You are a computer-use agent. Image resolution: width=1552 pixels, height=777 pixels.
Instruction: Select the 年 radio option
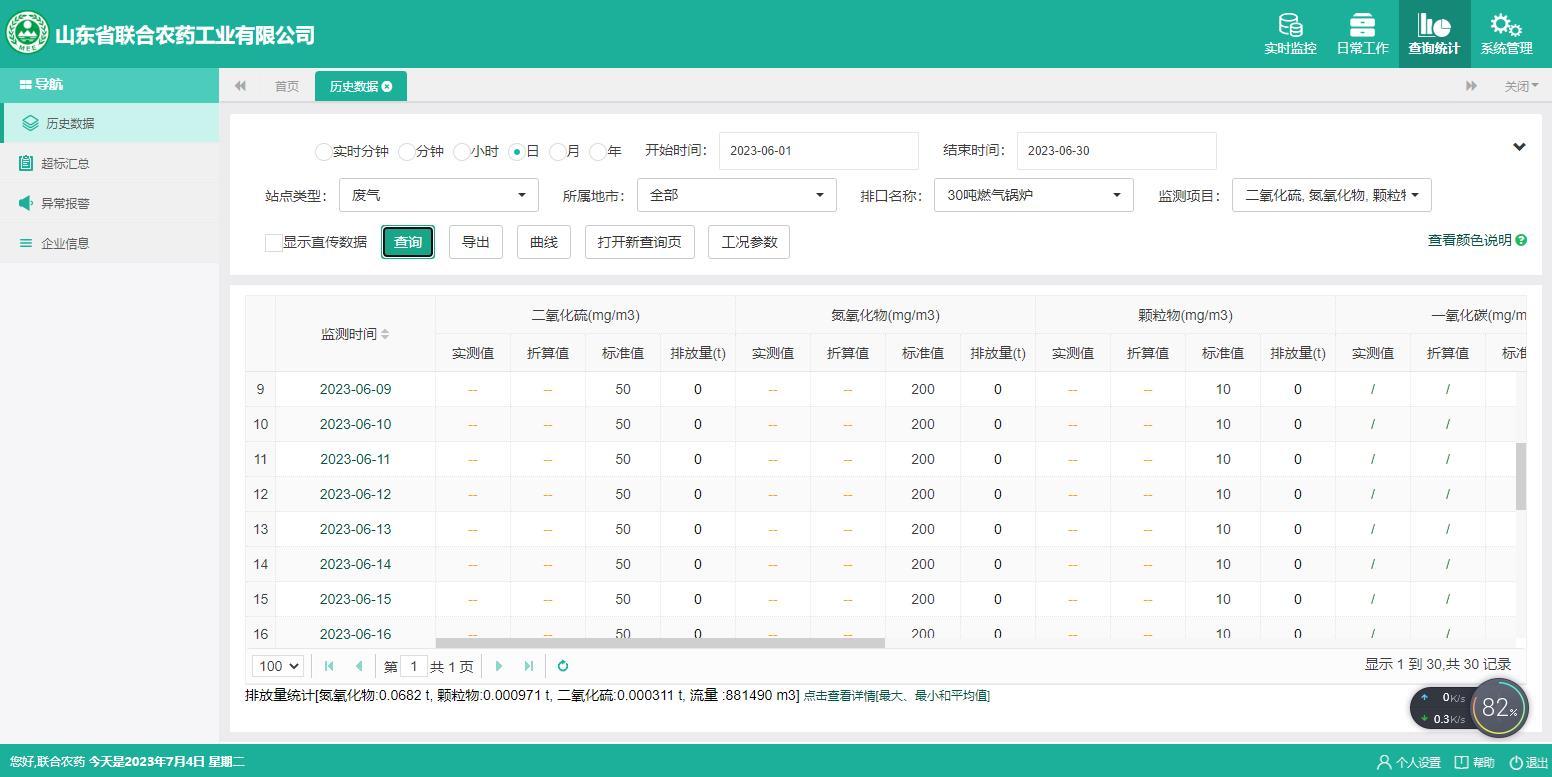598,152
